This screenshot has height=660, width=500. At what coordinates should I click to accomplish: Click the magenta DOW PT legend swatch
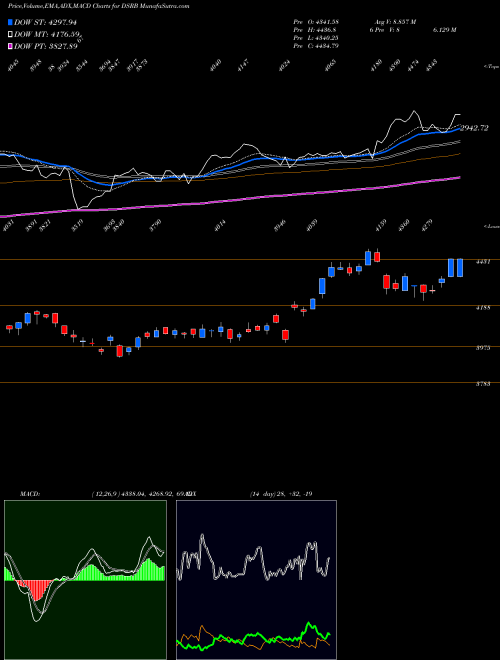pyautogui.click(x=11, y=46)
